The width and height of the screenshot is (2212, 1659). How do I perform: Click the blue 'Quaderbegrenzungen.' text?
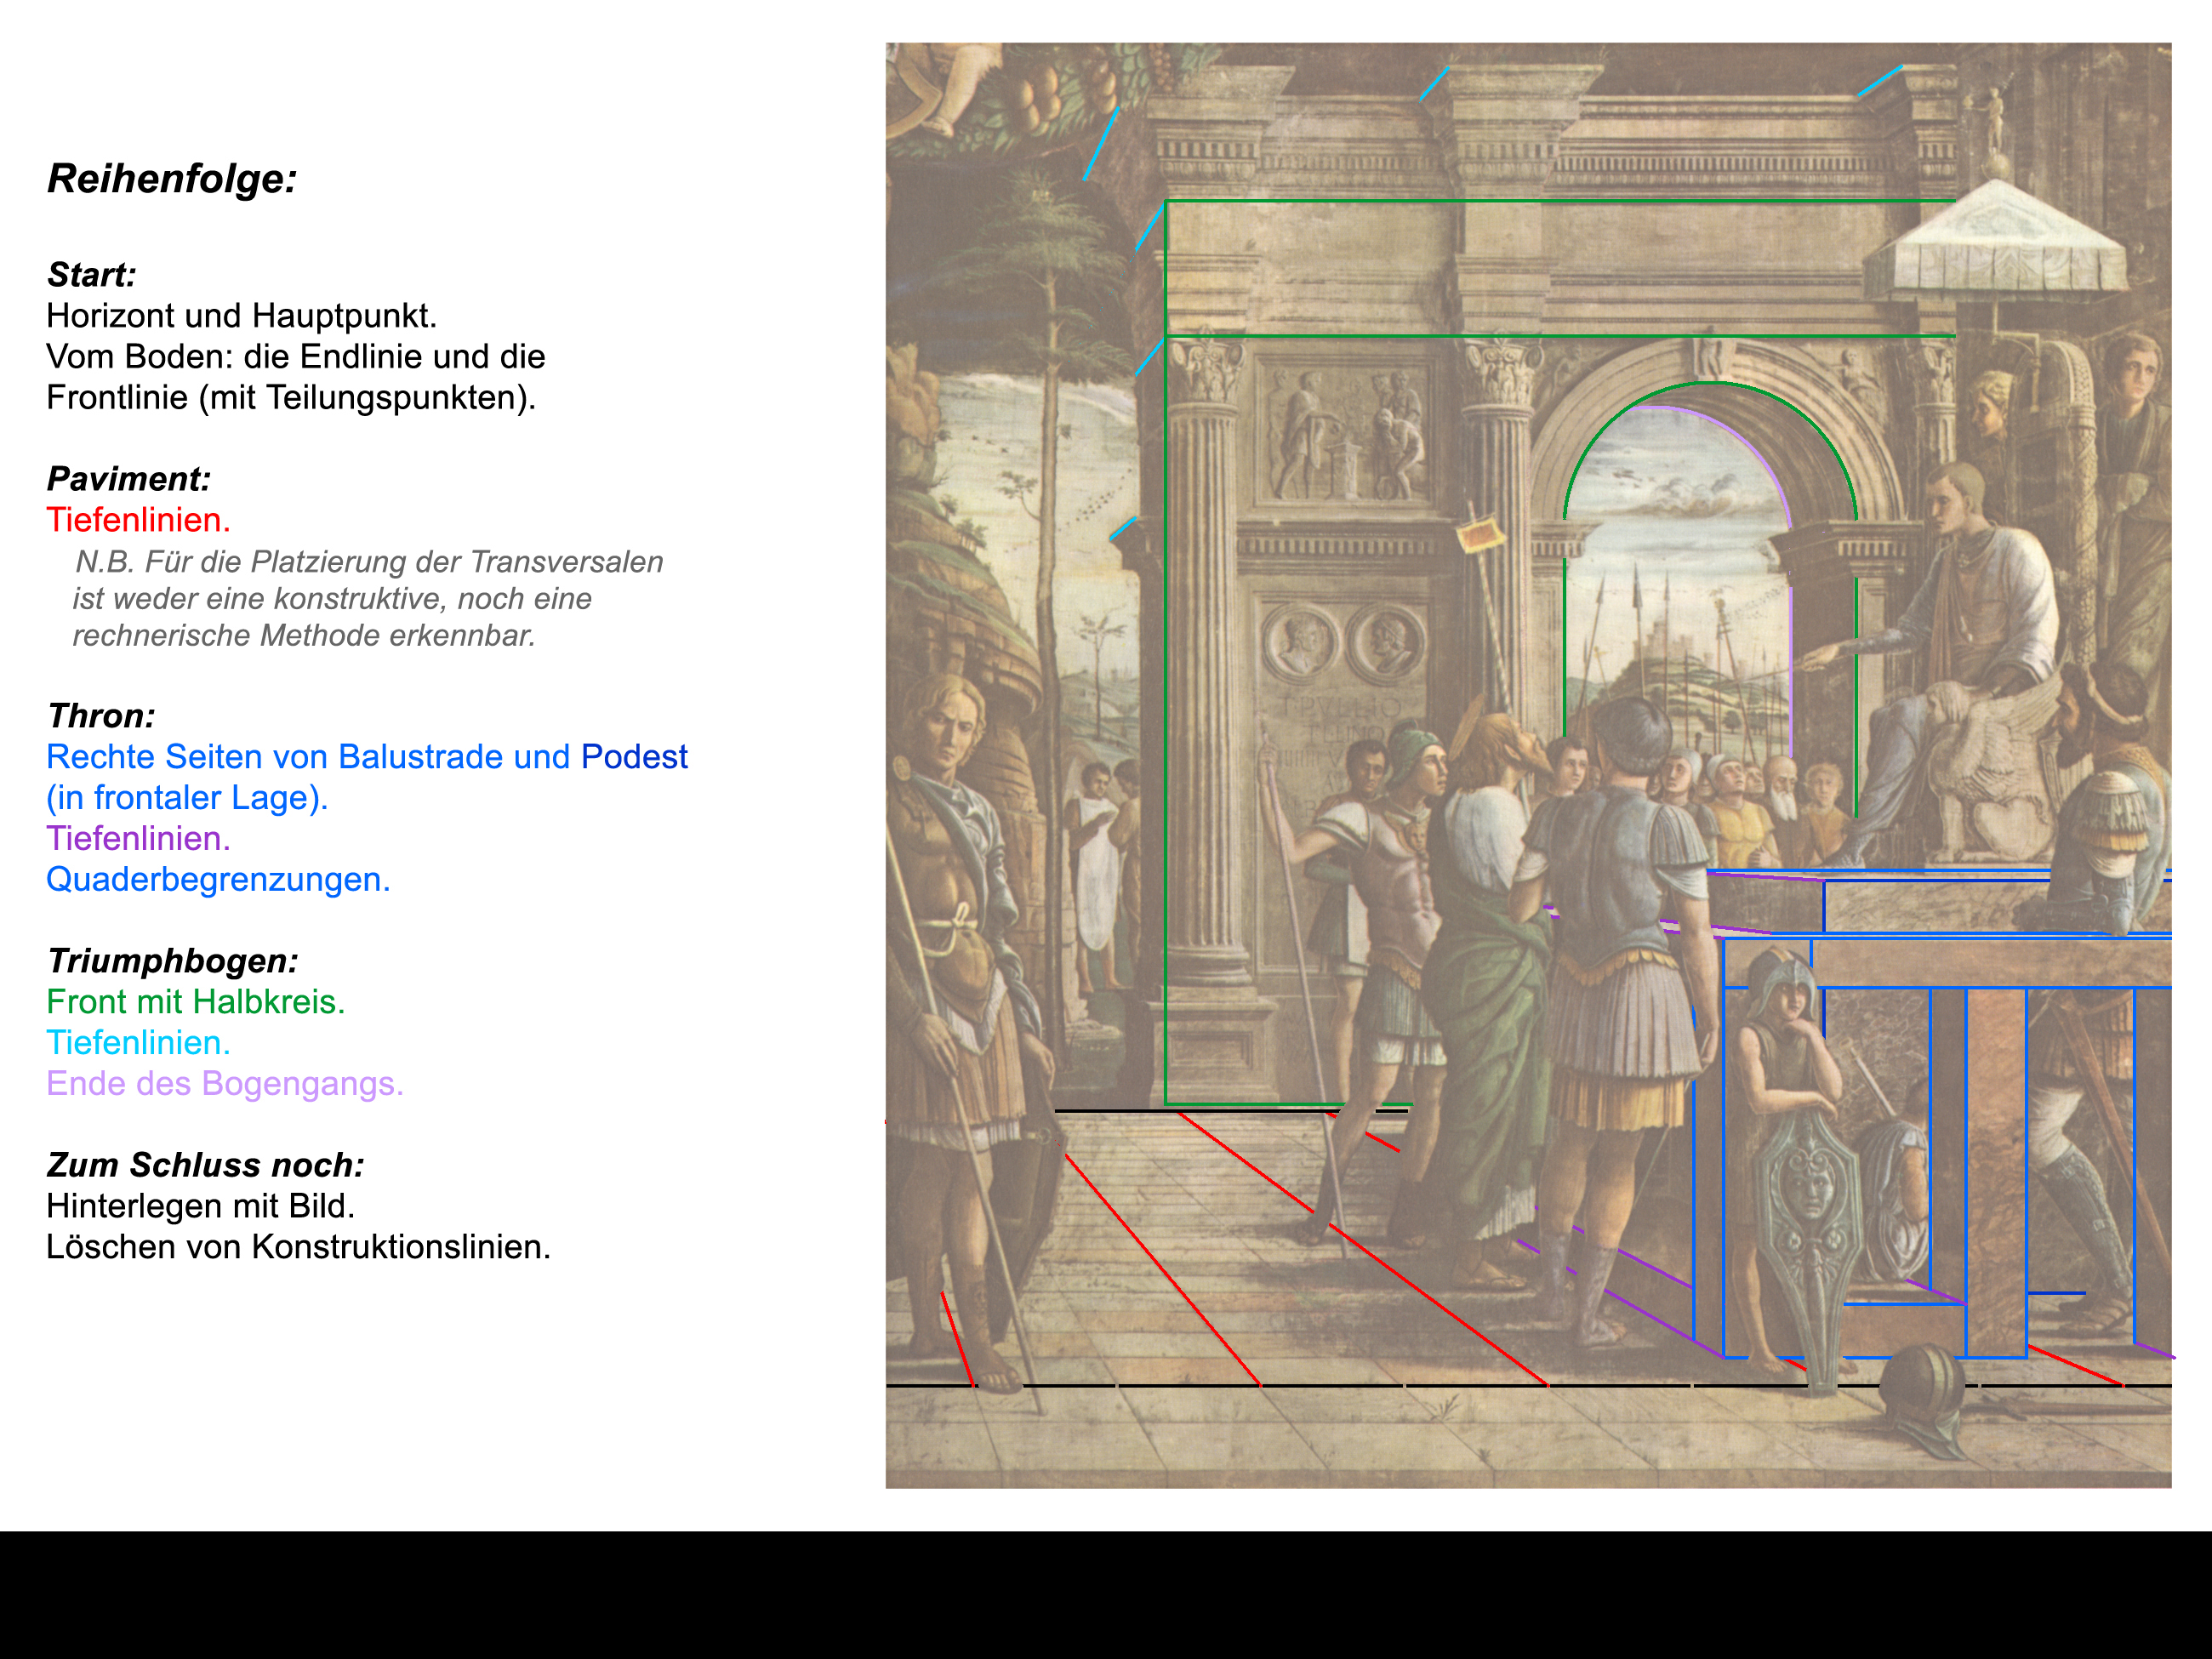[x=218, y=880]
